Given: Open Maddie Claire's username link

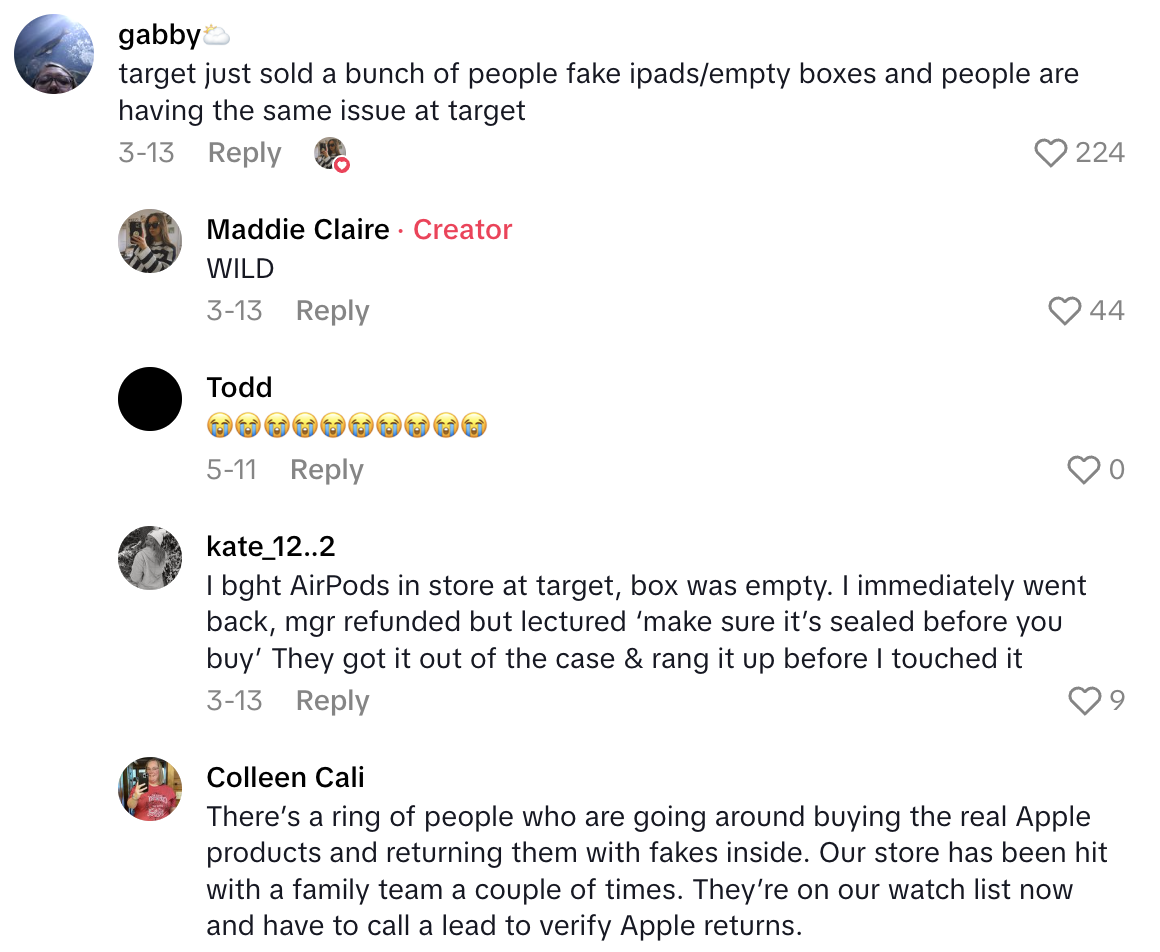Looking at the screenshot, I should click(x=297, y=229).
